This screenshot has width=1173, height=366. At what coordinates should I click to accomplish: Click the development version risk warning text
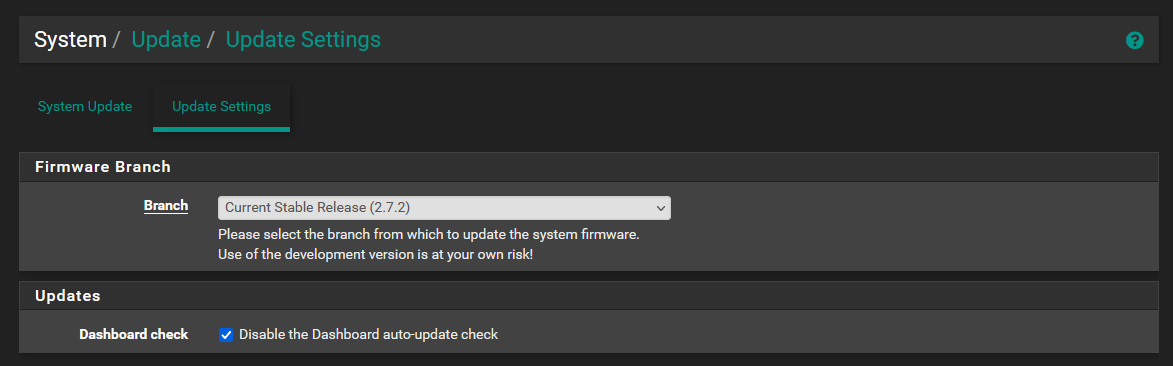375,254
